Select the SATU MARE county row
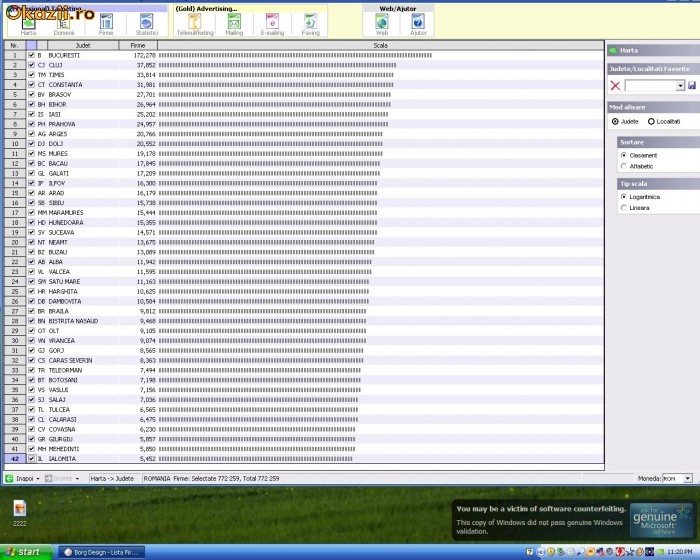Screen dimensions: 700x560 coord(315,281)
